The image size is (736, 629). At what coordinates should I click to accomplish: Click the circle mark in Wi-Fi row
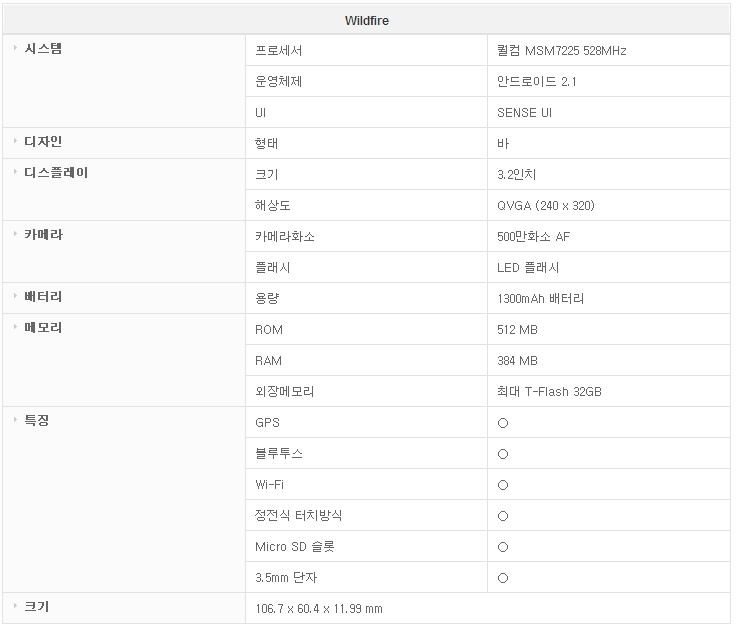click(x=503, y=485)
